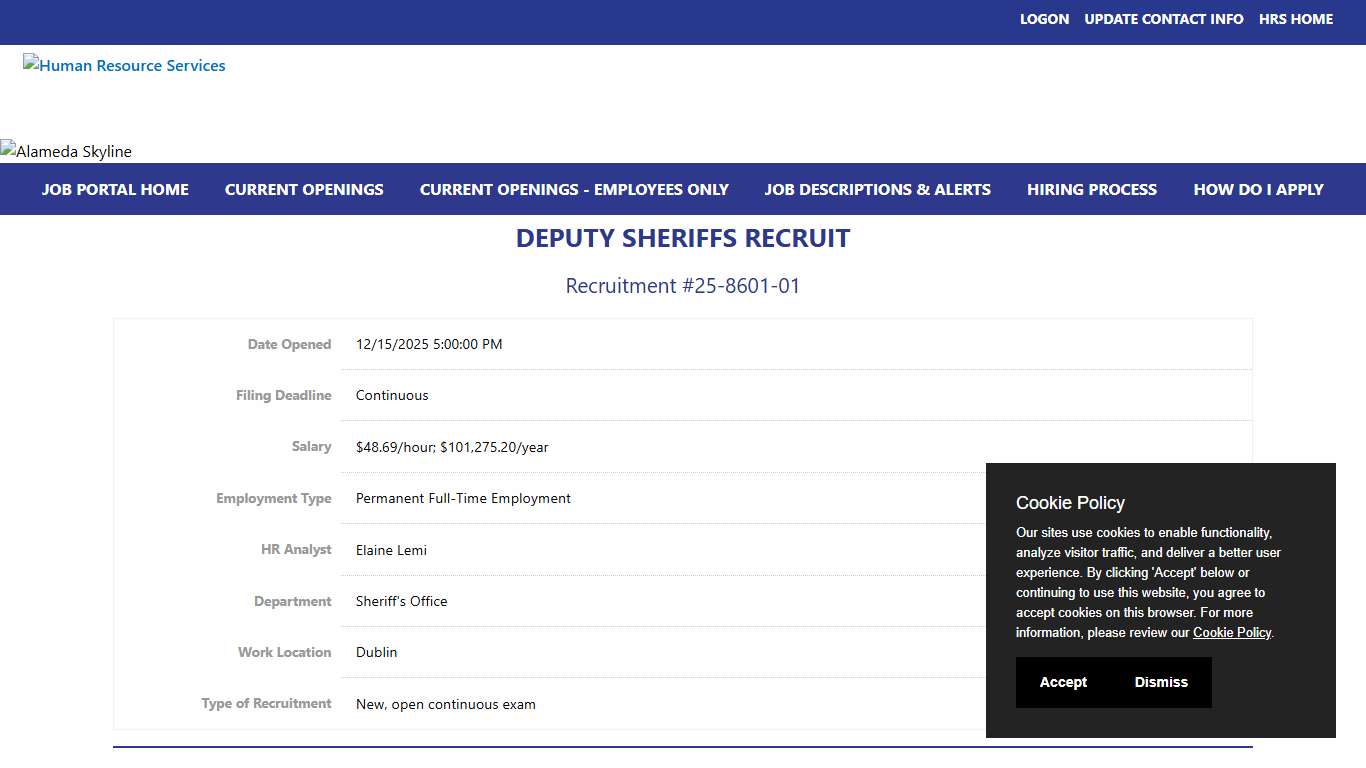Viewport: 1366px width, 768px height.
Task: Open HOW DO I APPLY
Action: 1258,189
